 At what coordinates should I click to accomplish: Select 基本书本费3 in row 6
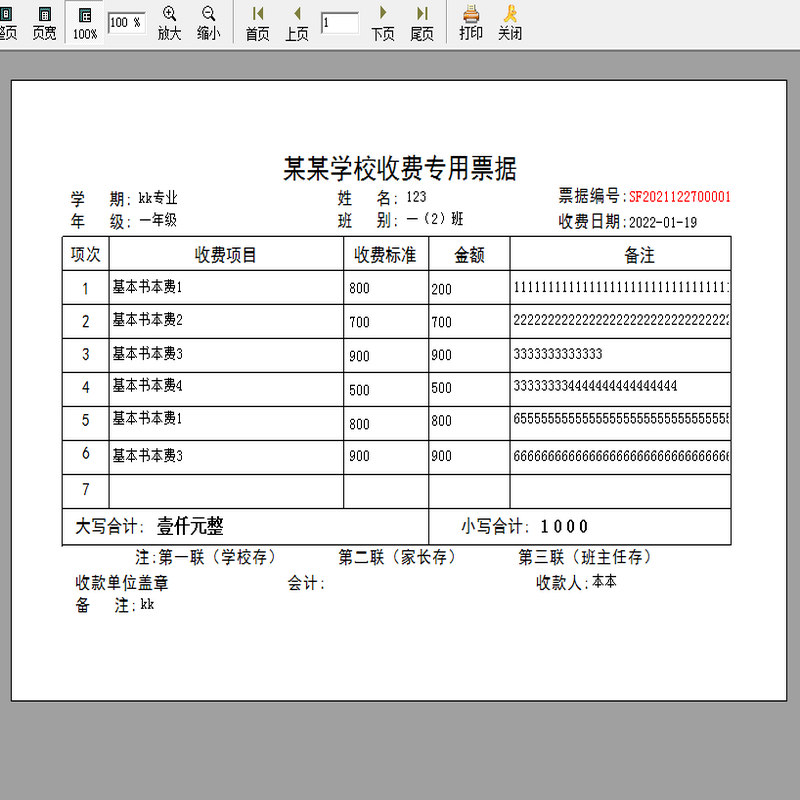(147, 455)
